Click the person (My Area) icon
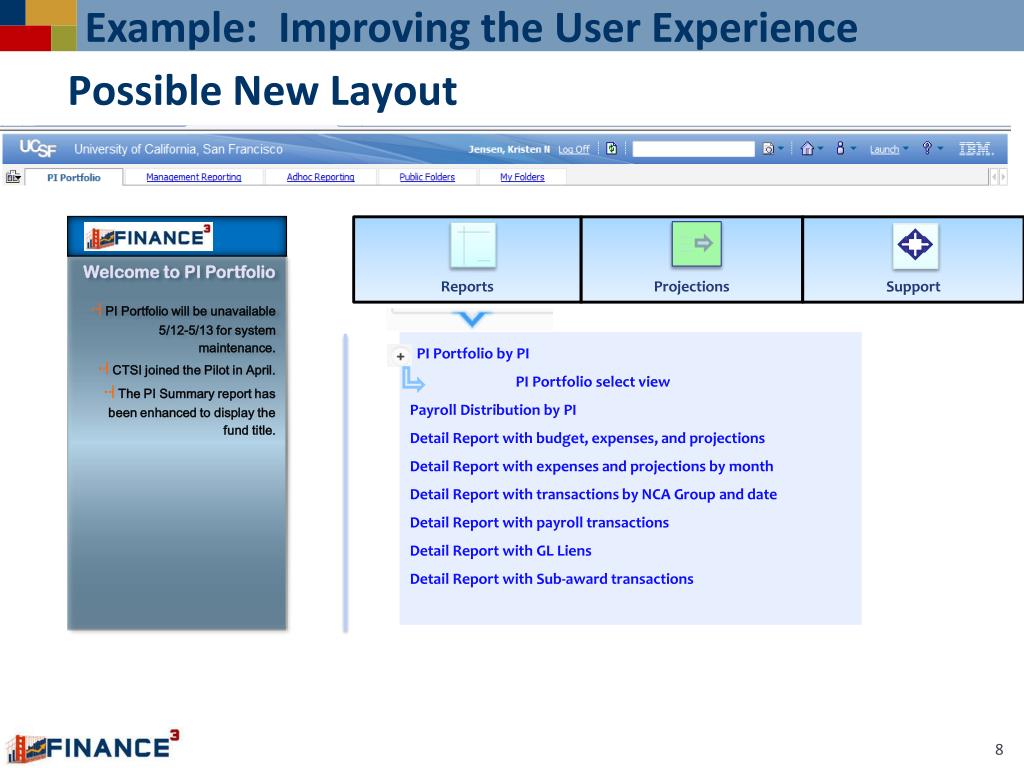The image size is (1024, 768). 840,148
